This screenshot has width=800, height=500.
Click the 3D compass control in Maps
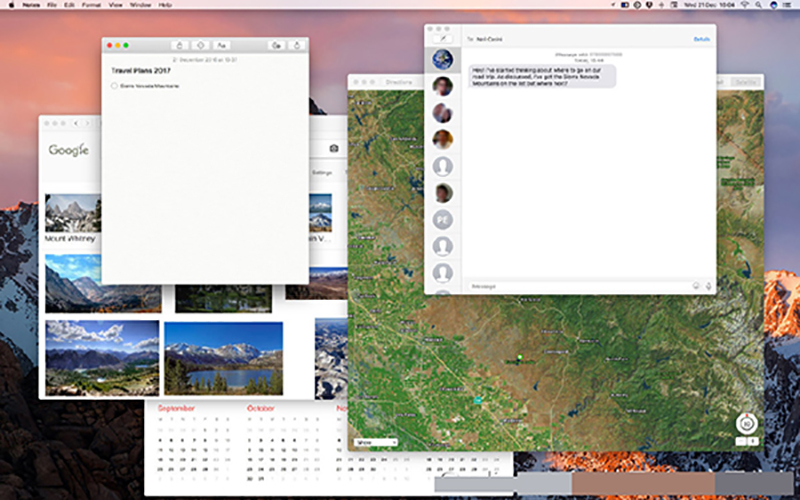pos(746,423)
